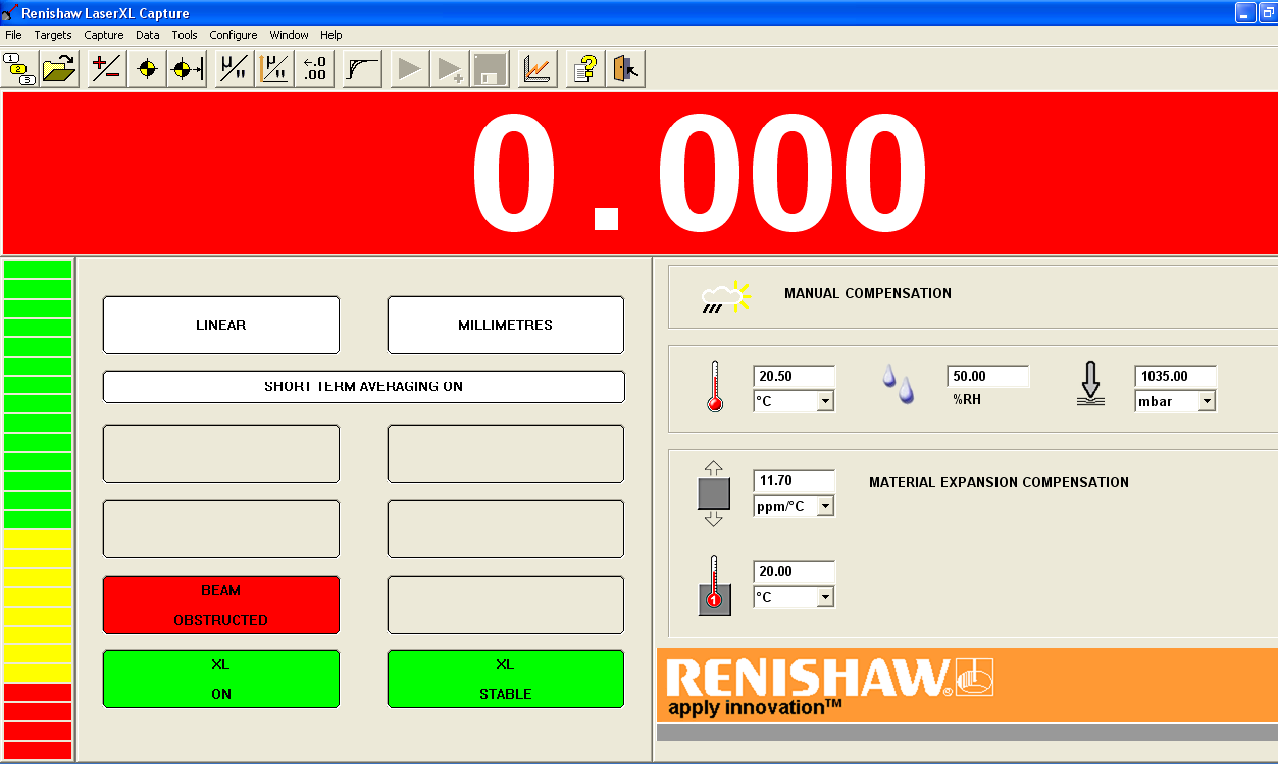Screen dimensions: 1278x764
Task: Click the MILLIMETRES units button
Action: (505, 325)
